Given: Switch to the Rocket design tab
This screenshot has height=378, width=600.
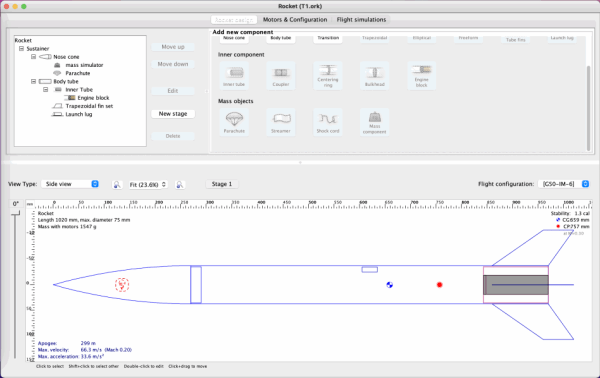Looking at the screenshot, I should click(x=234, y=20).
